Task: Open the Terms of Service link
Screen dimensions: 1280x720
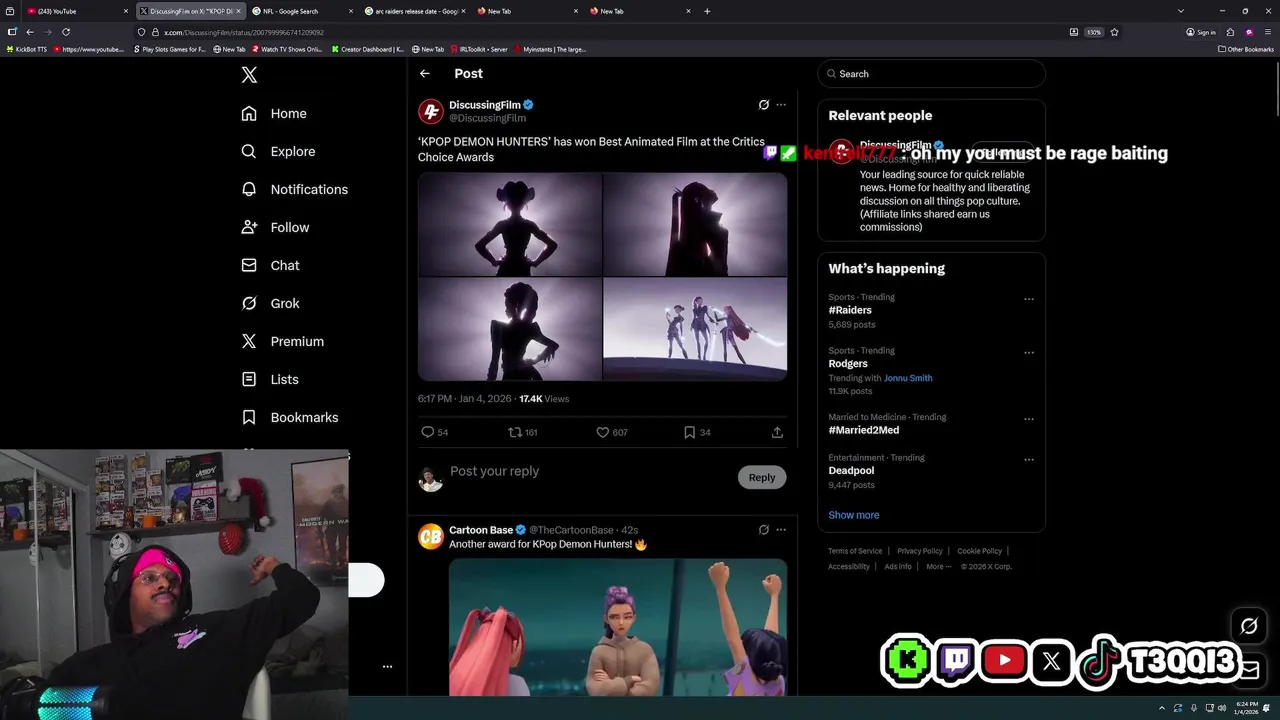Action: point(855,551)
